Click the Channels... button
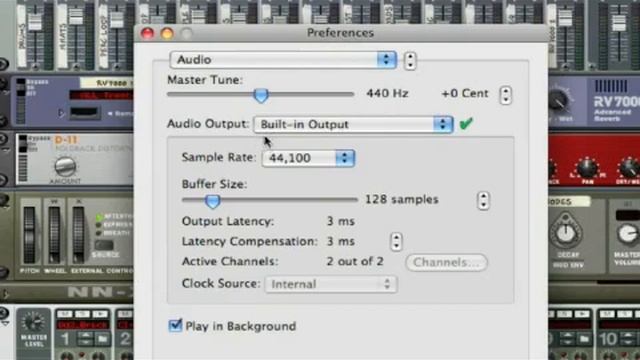This screenshot has height=360, width=640. tap(447, 262)
